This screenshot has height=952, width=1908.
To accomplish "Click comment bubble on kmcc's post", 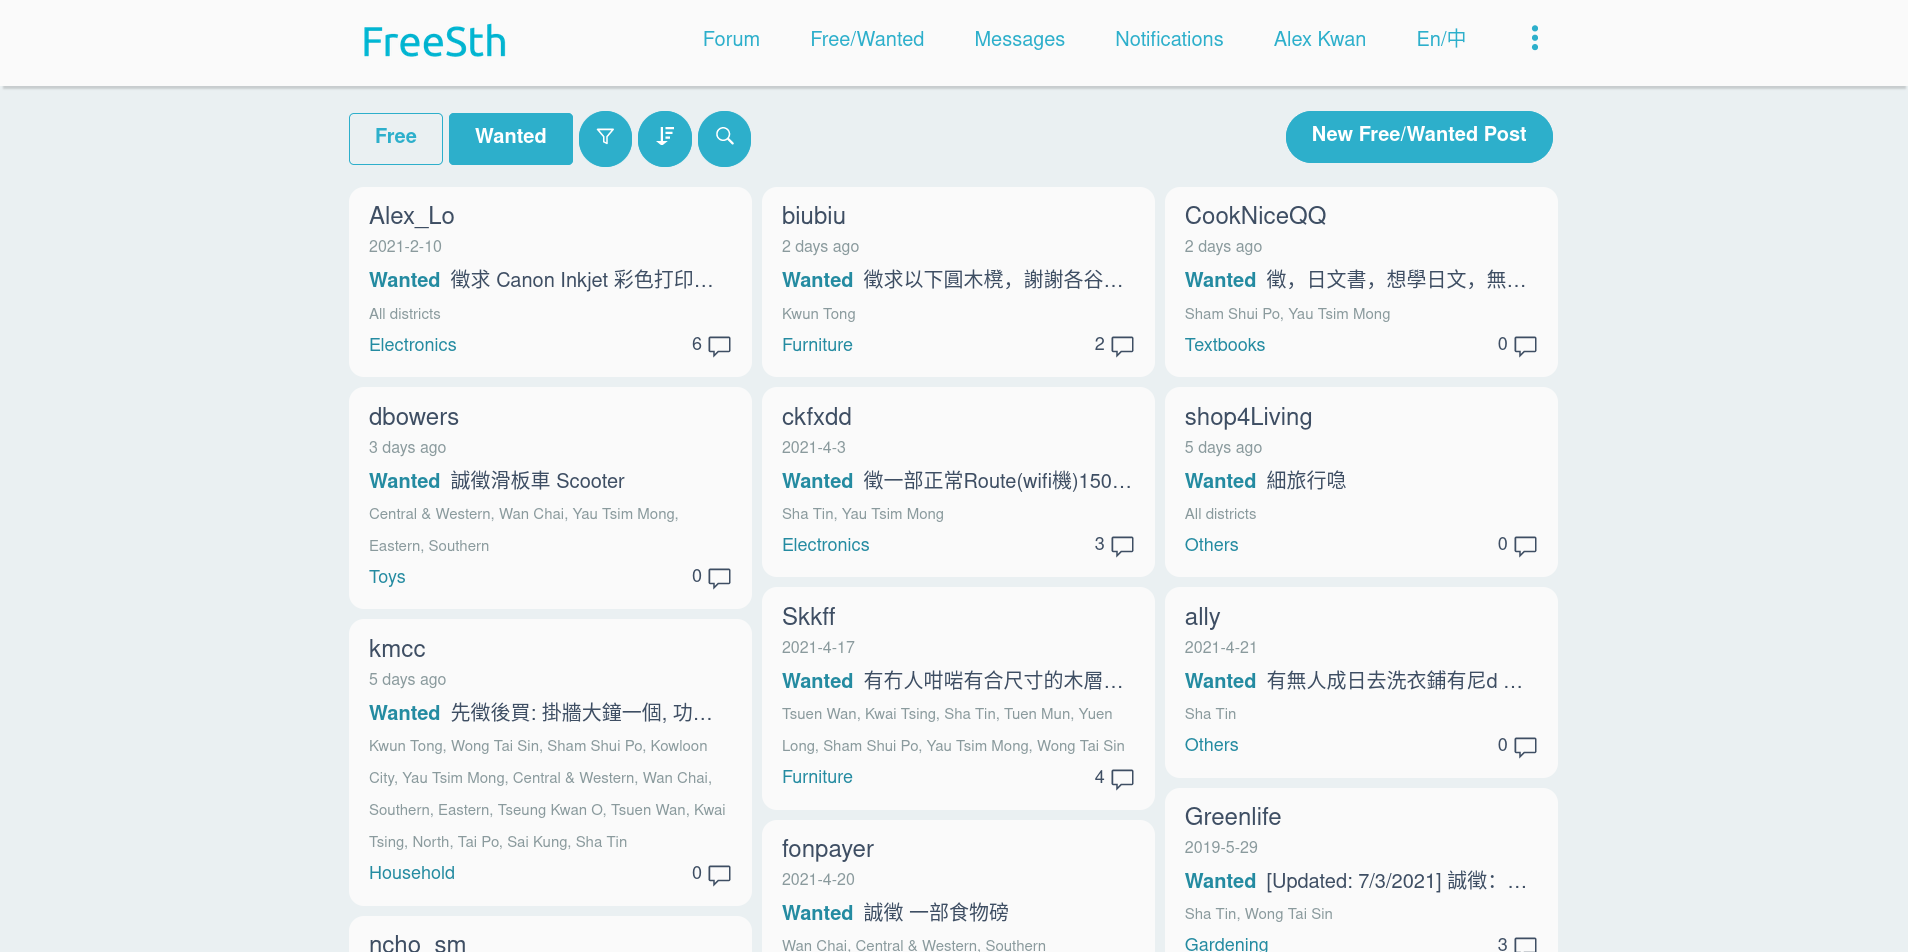I will [x=719, y=875].
